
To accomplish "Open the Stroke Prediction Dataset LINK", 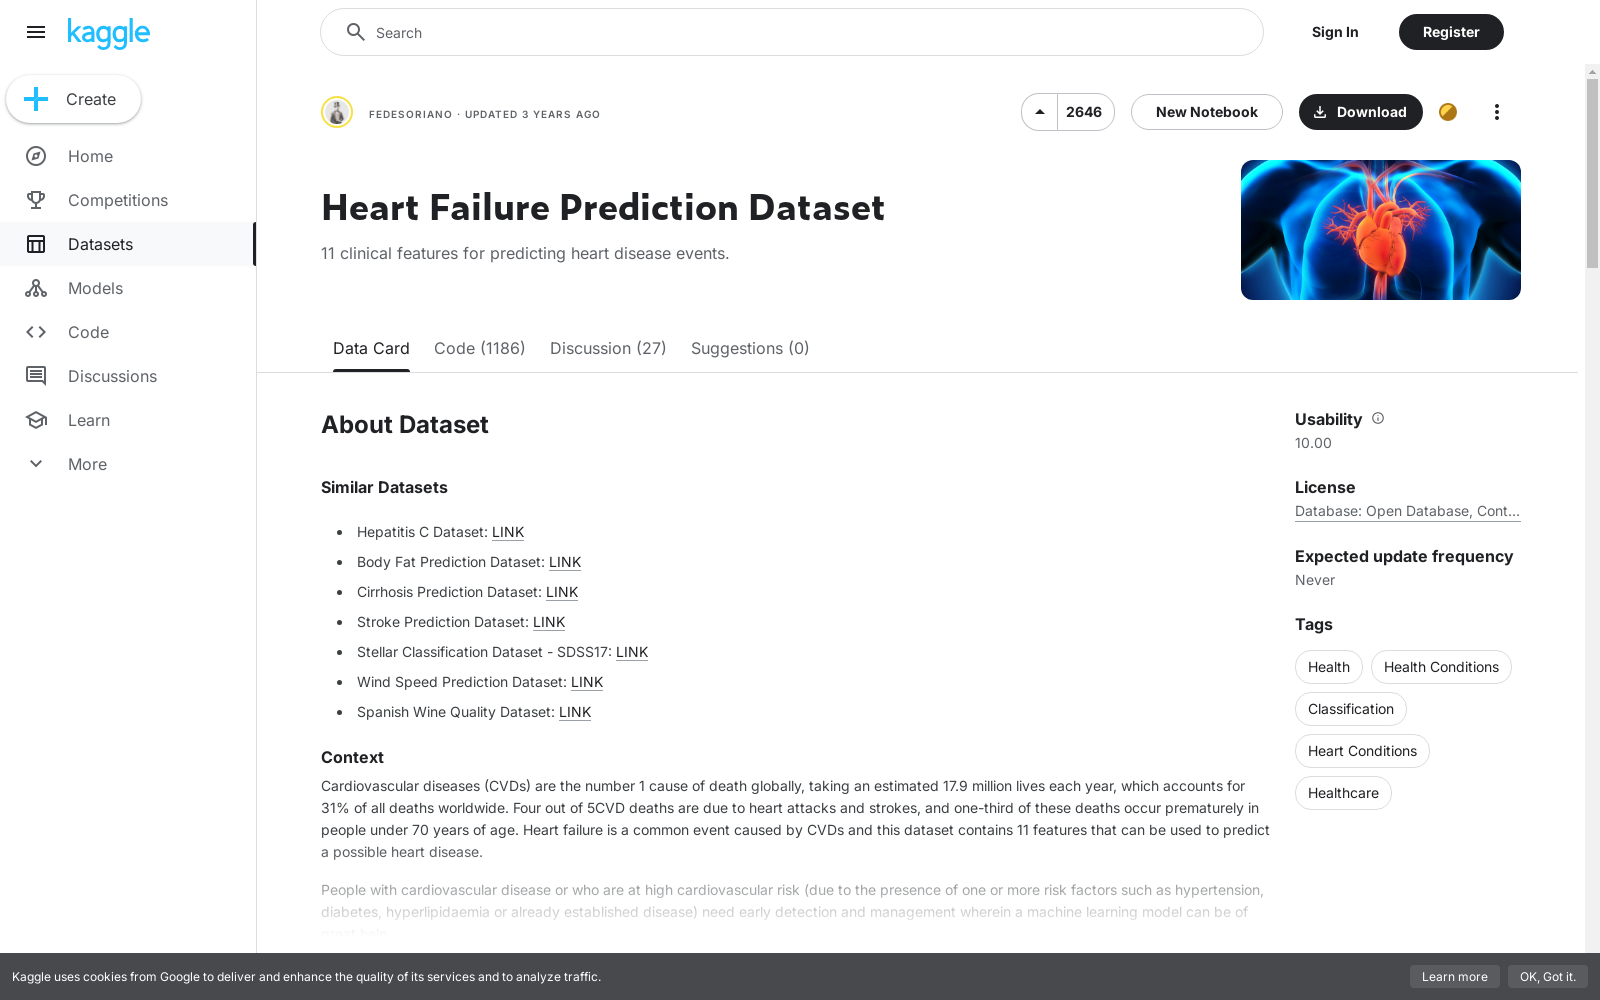I will click(549, 622).
